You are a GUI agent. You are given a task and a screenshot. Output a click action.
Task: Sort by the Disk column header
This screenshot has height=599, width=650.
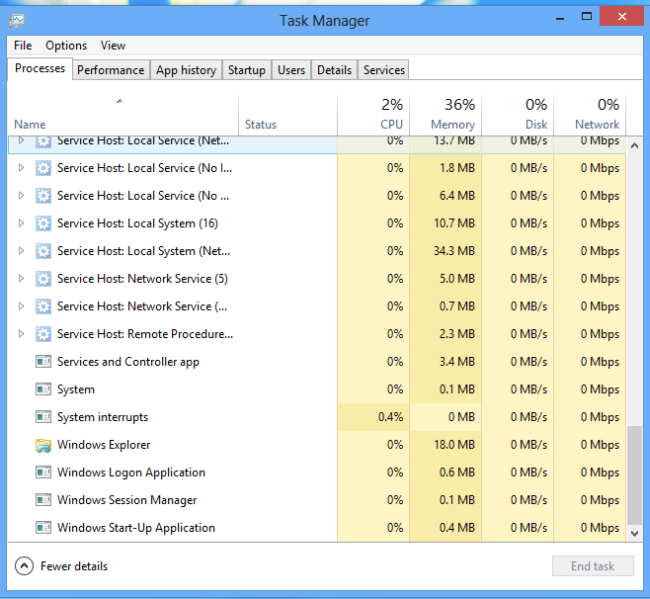pos(517,115)
